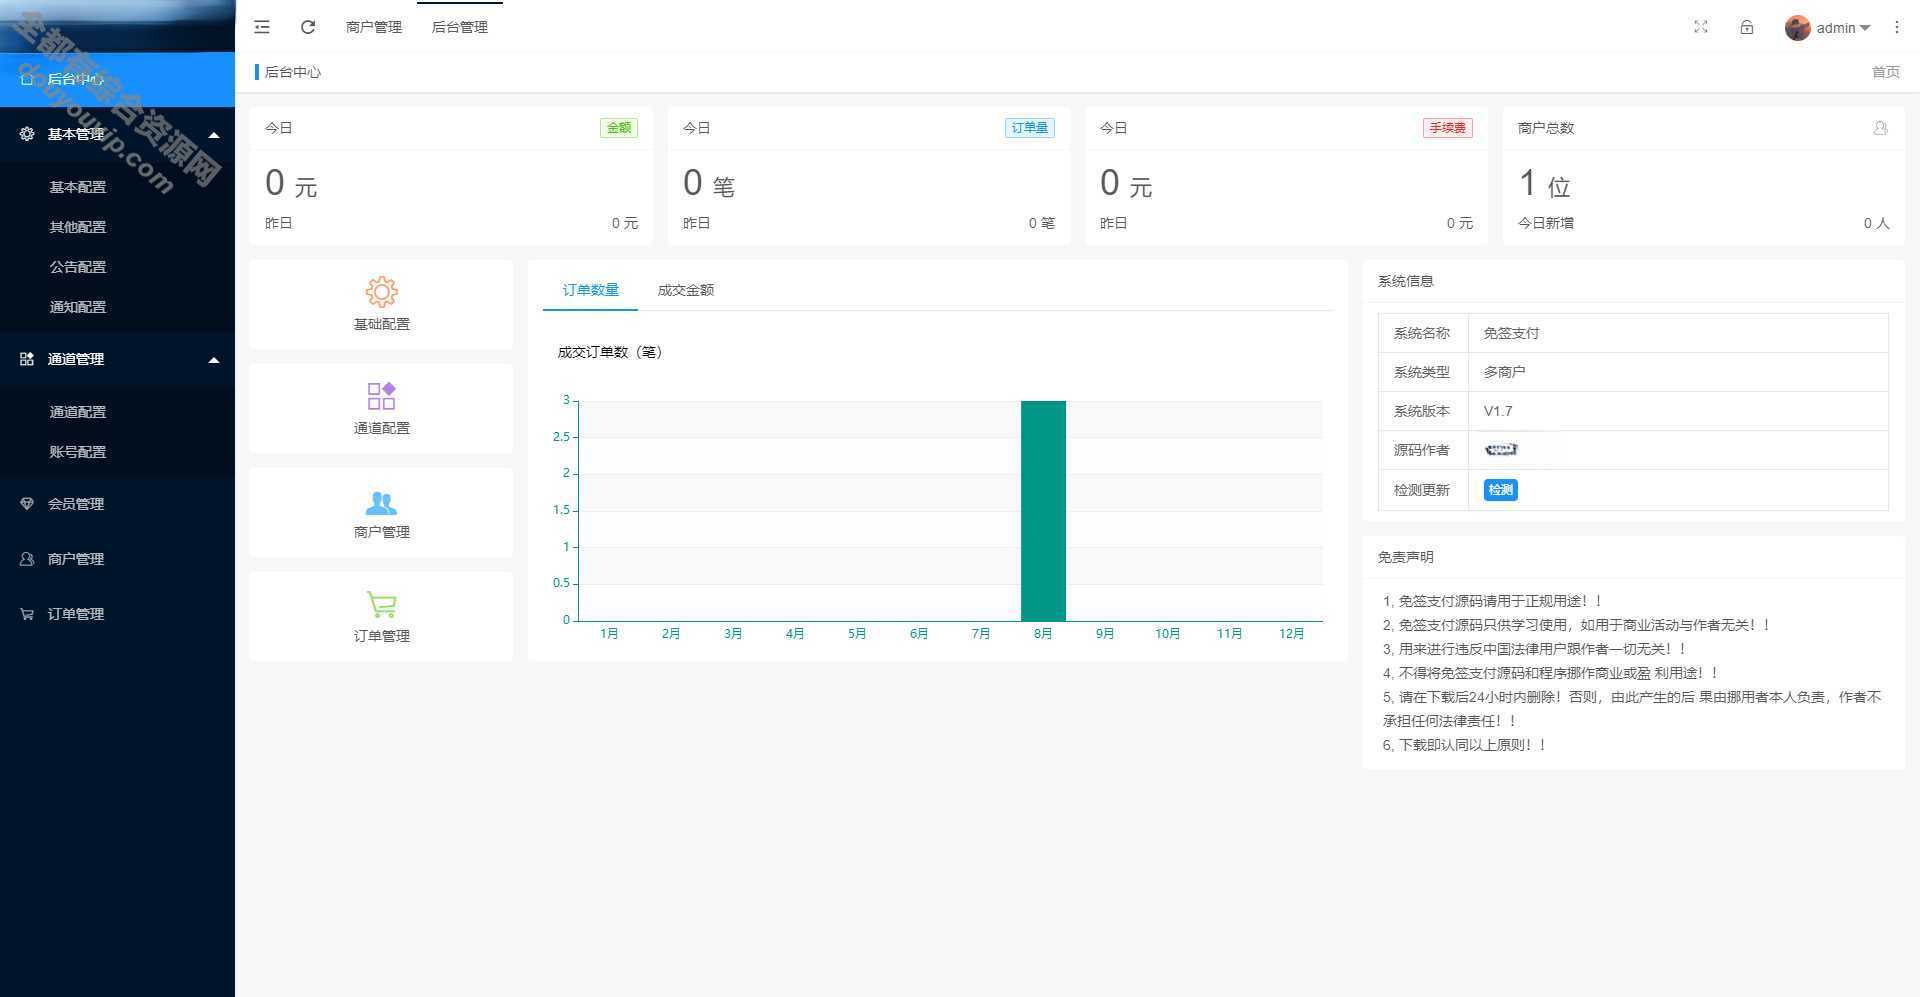Click the 成交订单数（笔） chart title
The height and width of the screenshot is (997, 1920).
point(609,352)
